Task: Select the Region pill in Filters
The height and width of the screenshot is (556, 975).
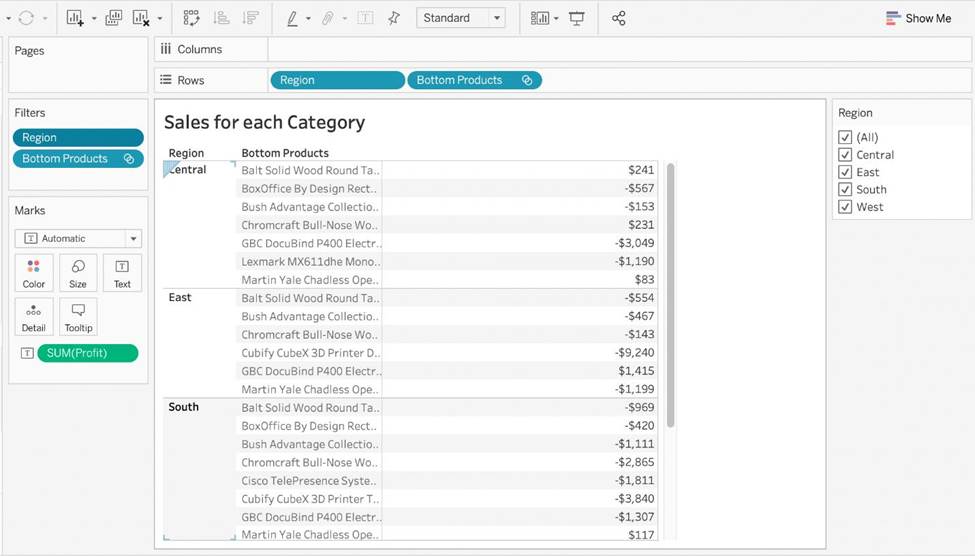Action: pos(78,138)
